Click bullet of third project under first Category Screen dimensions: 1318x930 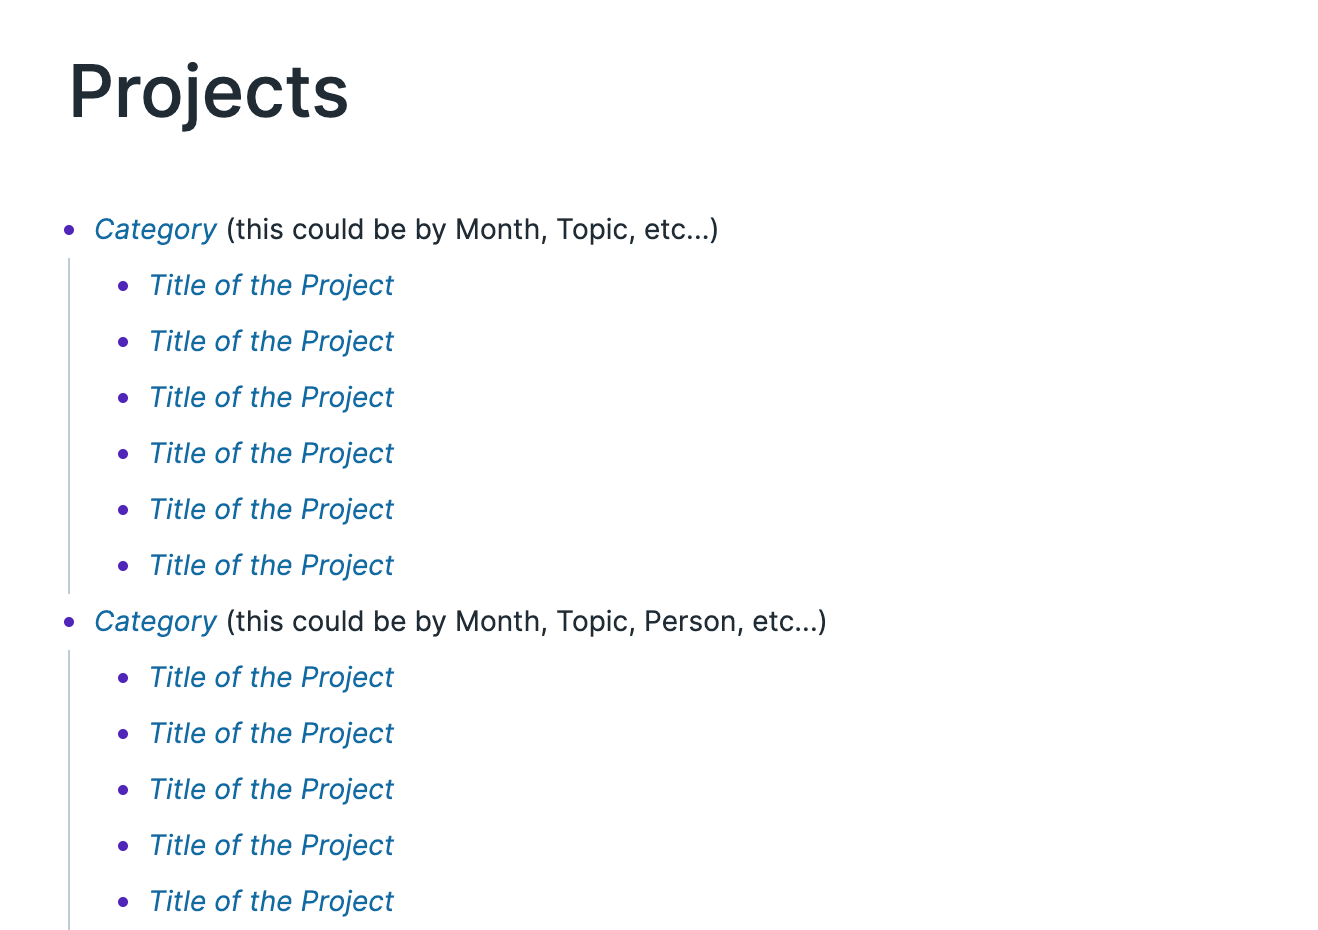[x=123, y=398]
